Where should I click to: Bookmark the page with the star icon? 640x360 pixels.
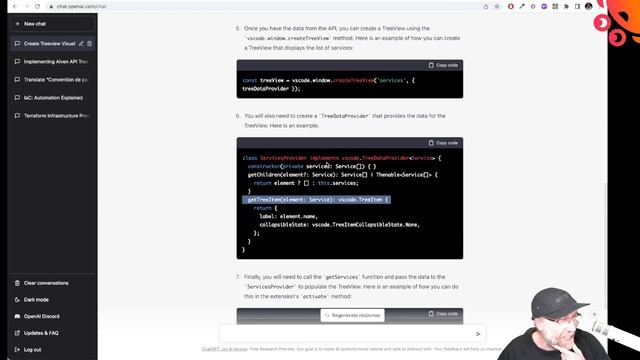pos(497,7)
